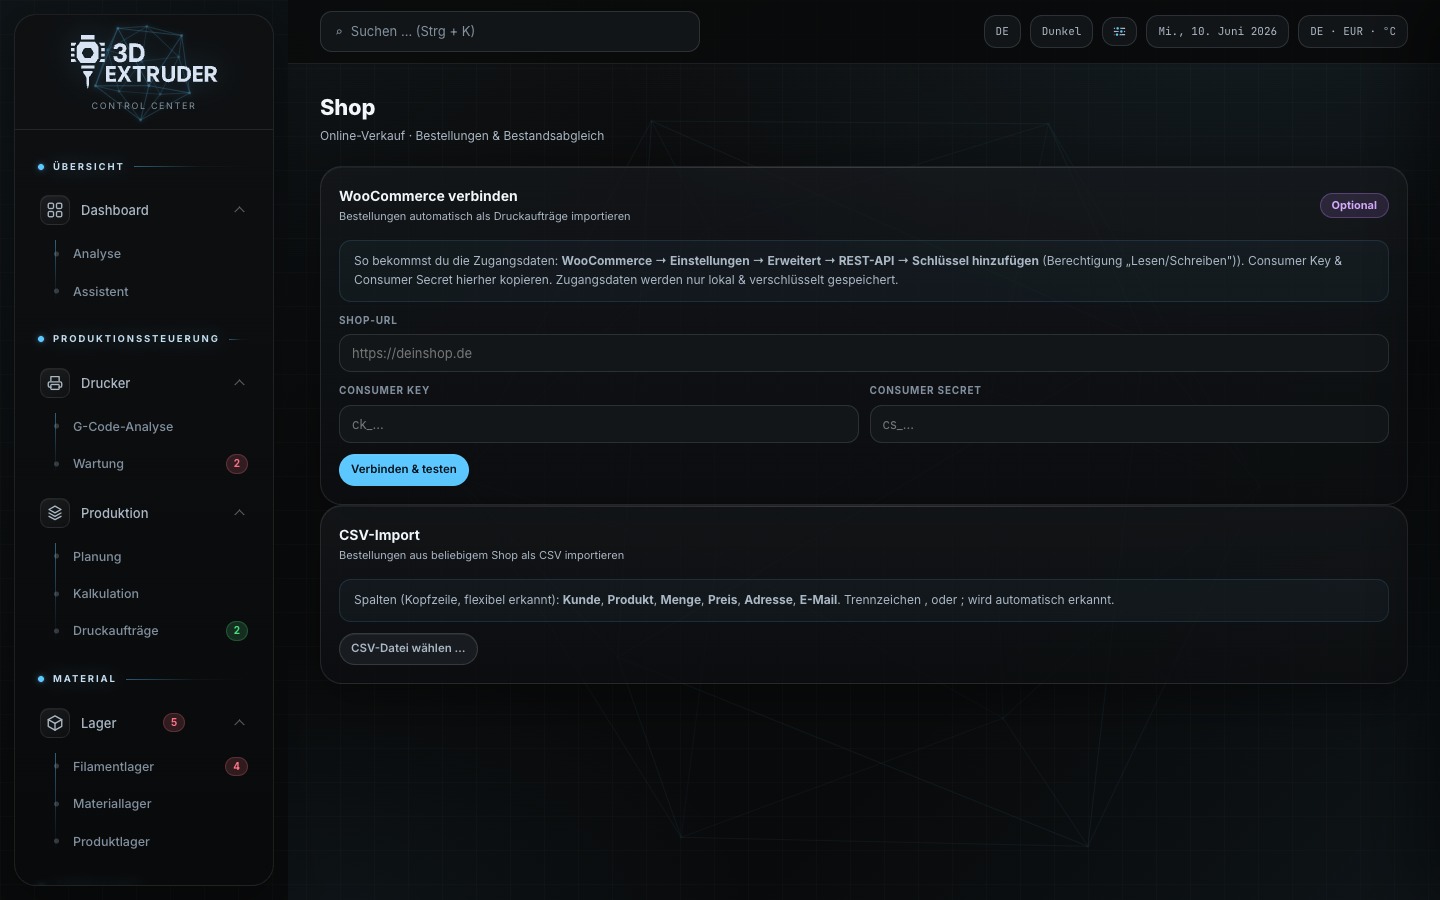Open the Kalkulation page
Image resolution: width=1440 pixels, height=900 pixels.
(106, 594)
